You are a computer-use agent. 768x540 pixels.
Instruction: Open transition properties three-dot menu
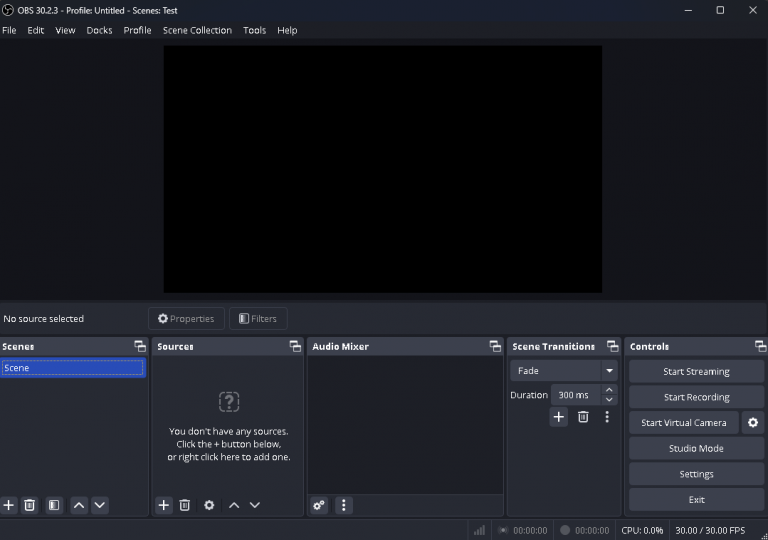point(607,417)
